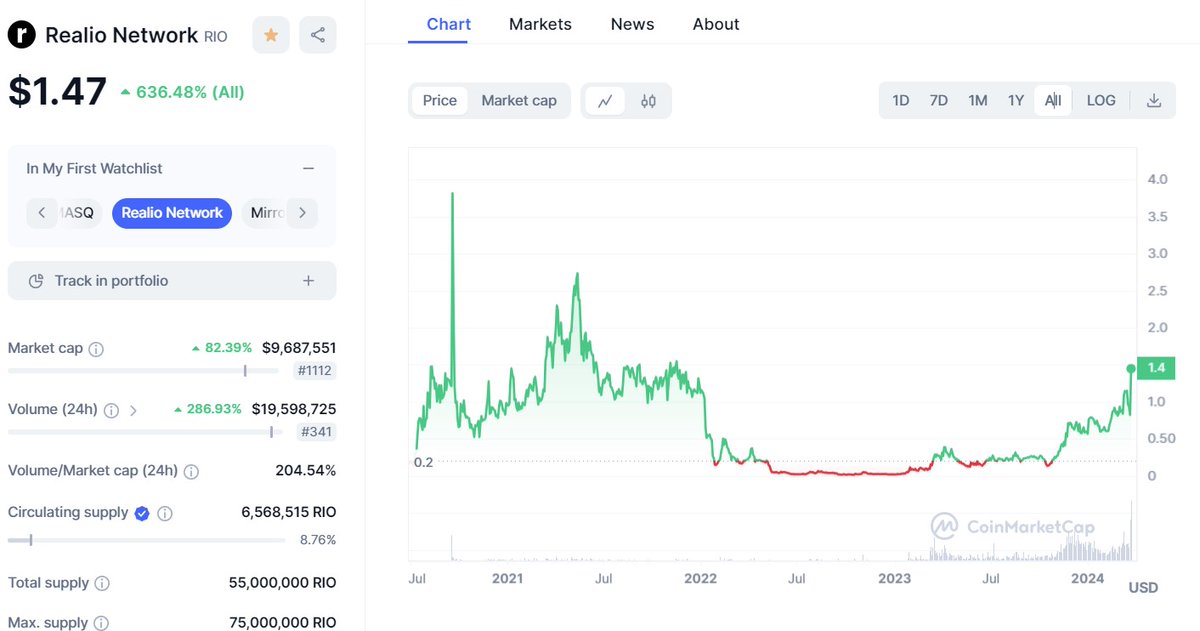Select the Price chart toggle

click(440, 100)
